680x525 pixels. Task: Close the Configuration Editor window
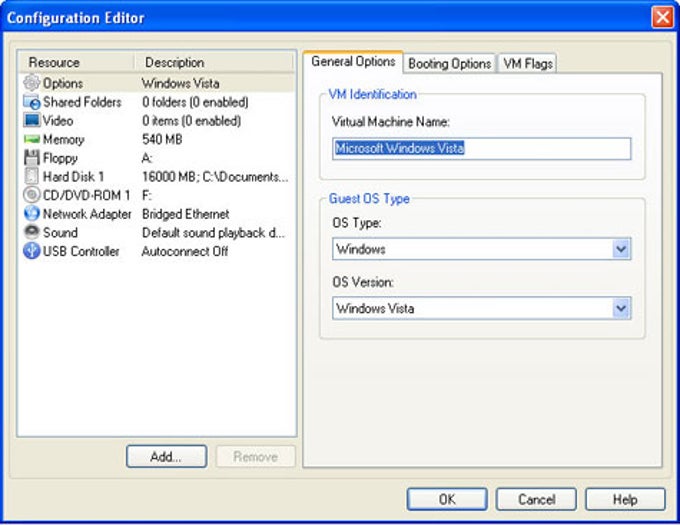[662, 18]
